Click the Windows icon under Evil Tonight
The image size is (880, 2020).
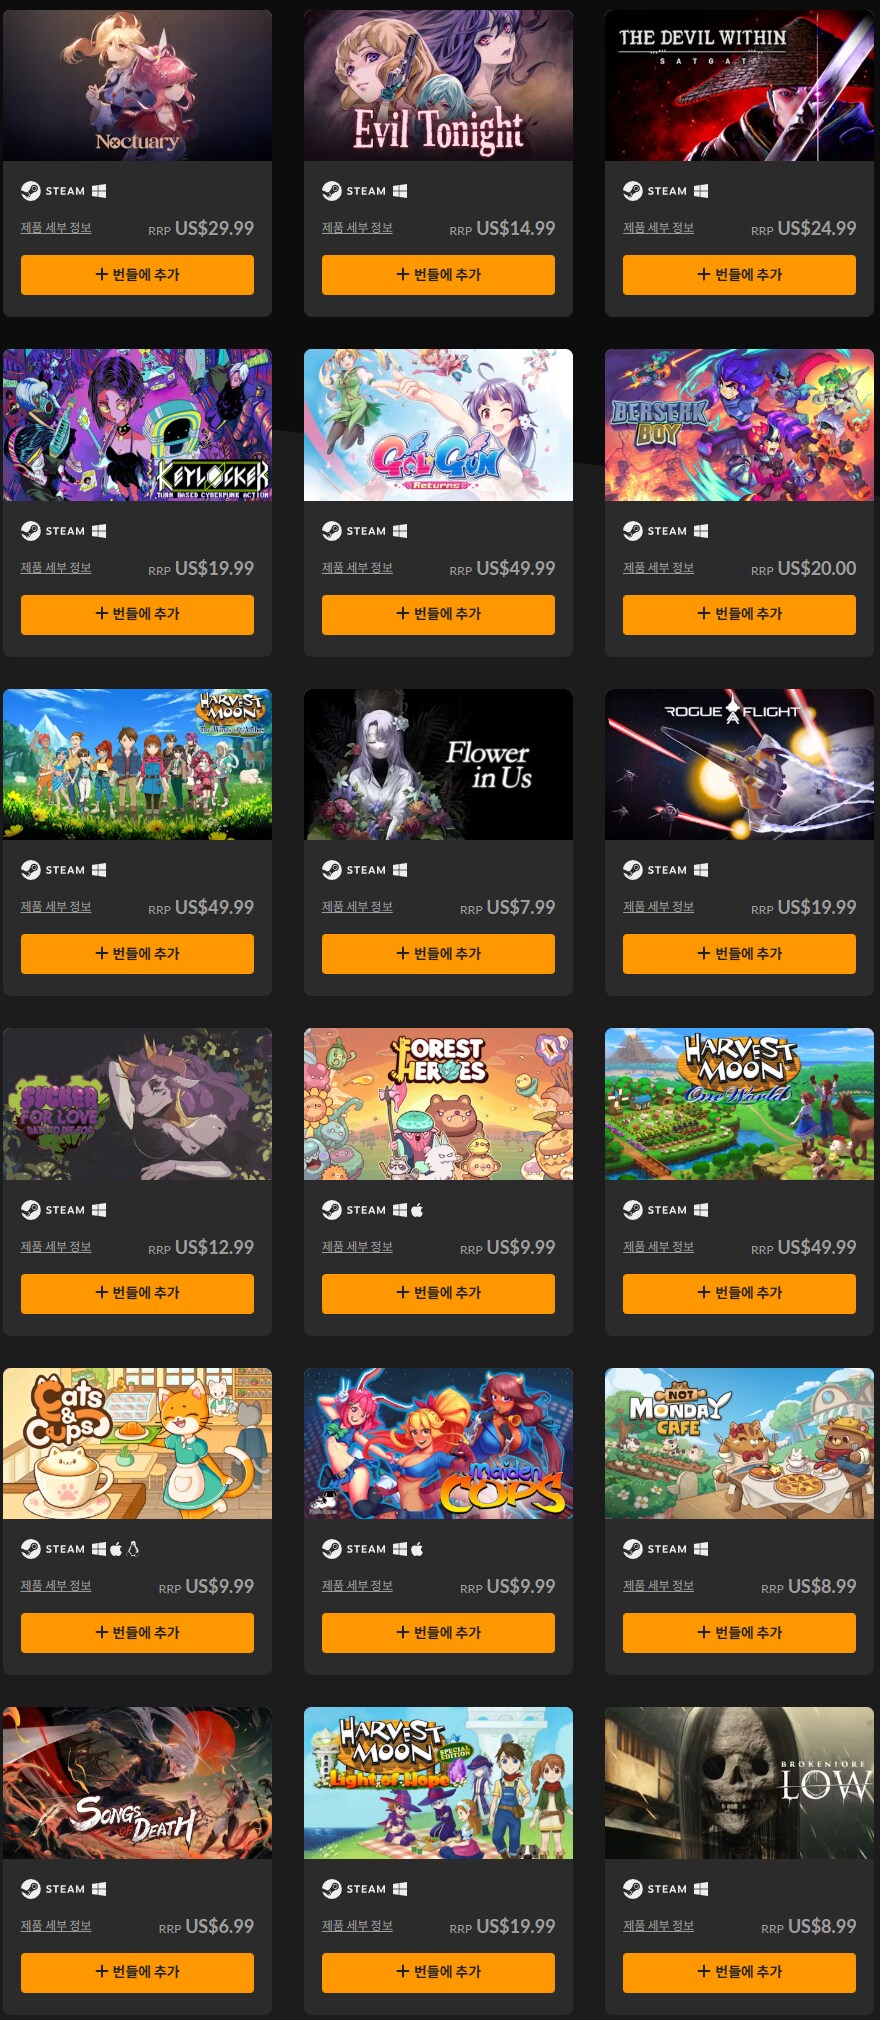400,191
